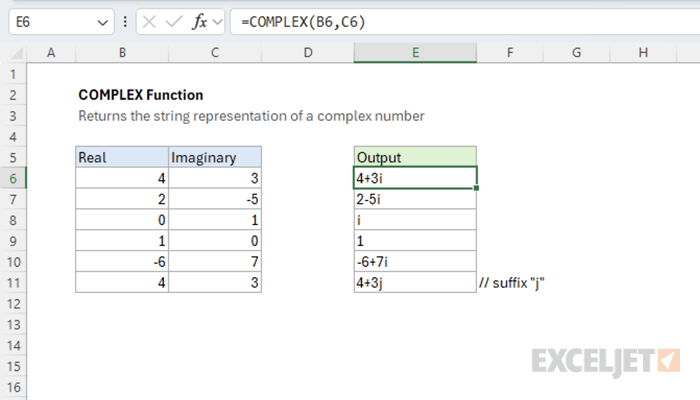This screenshot has width=700, height=400.
Task: Select Imaginary value 3 in row 11
Action: coord(215,283)
